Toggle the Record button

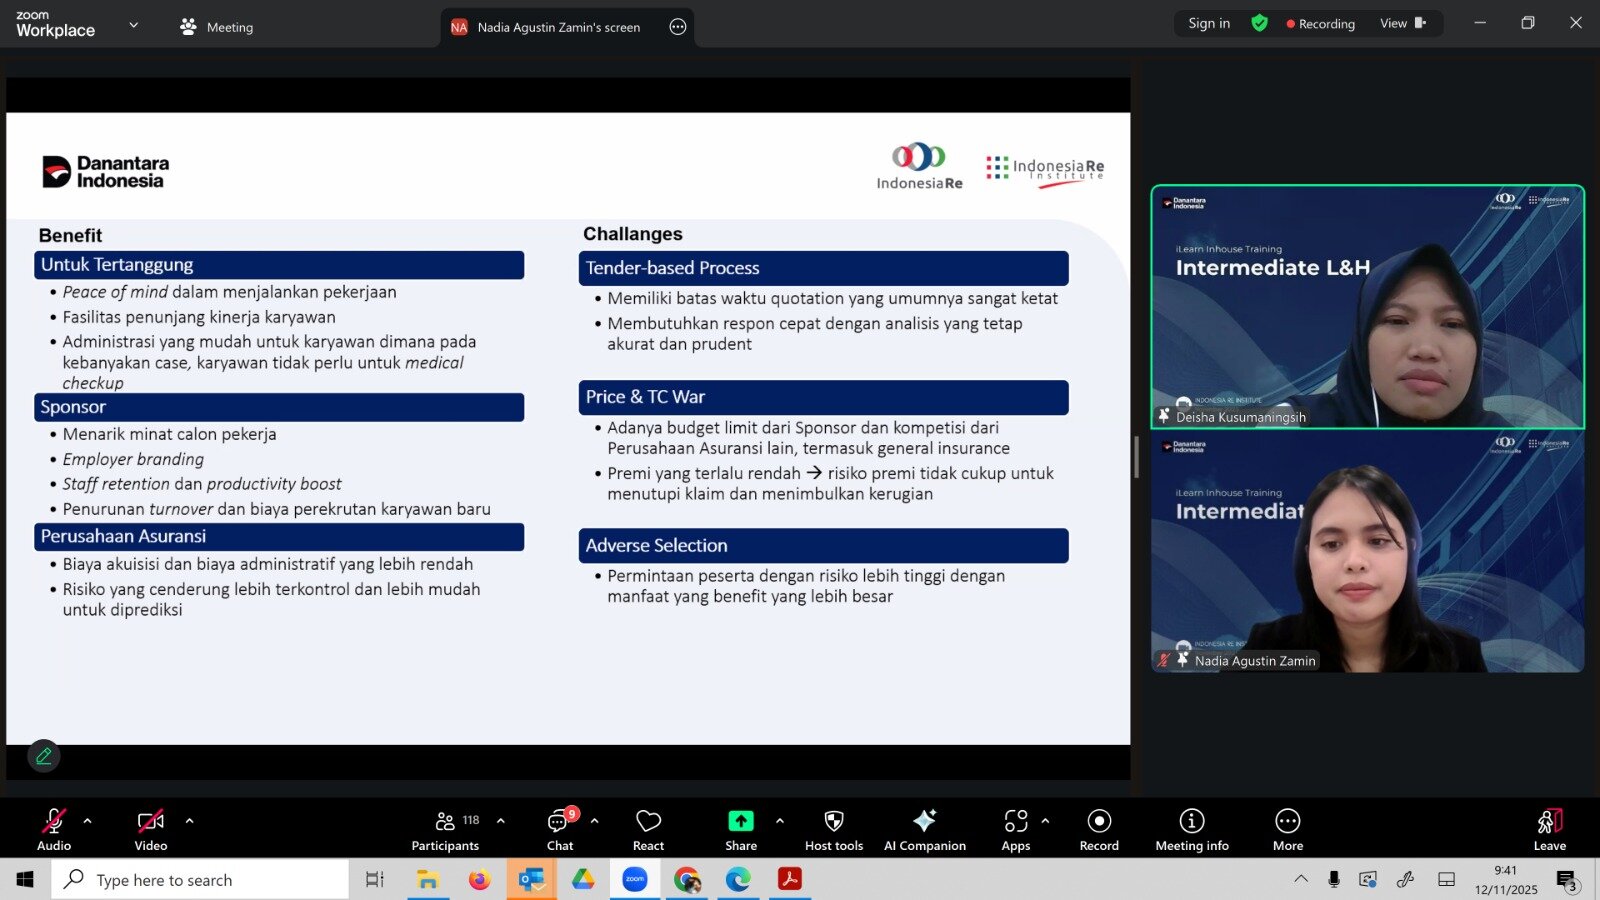click(x=1099, y=830)
